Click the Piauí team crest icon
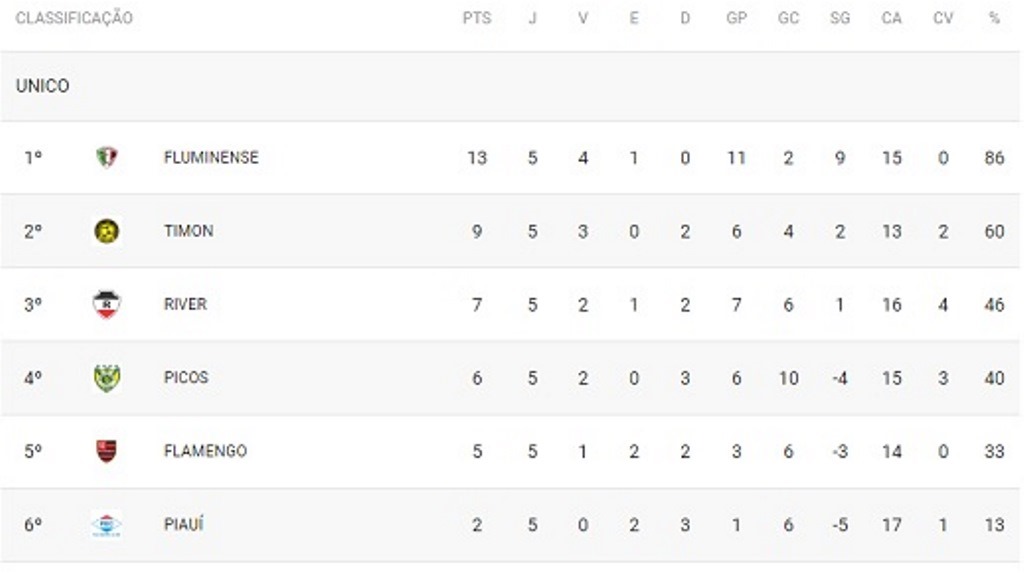 click(106, 525)
